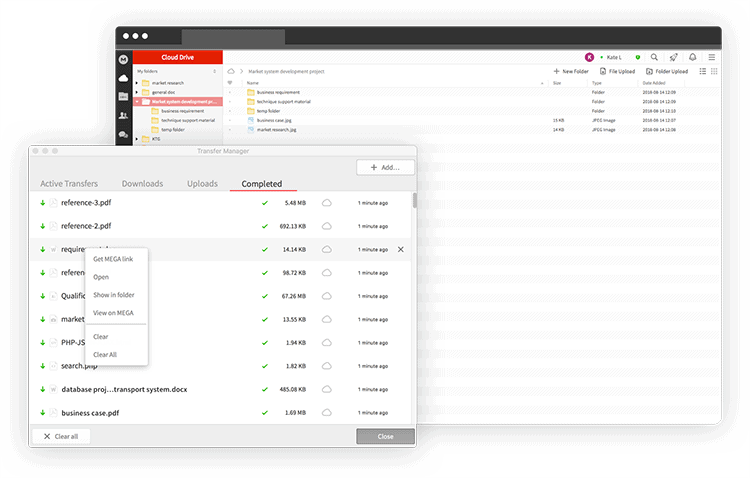Switch to Downloads tab
The height and width of the screenshot is (478, 750).
(x=143, y=184)
